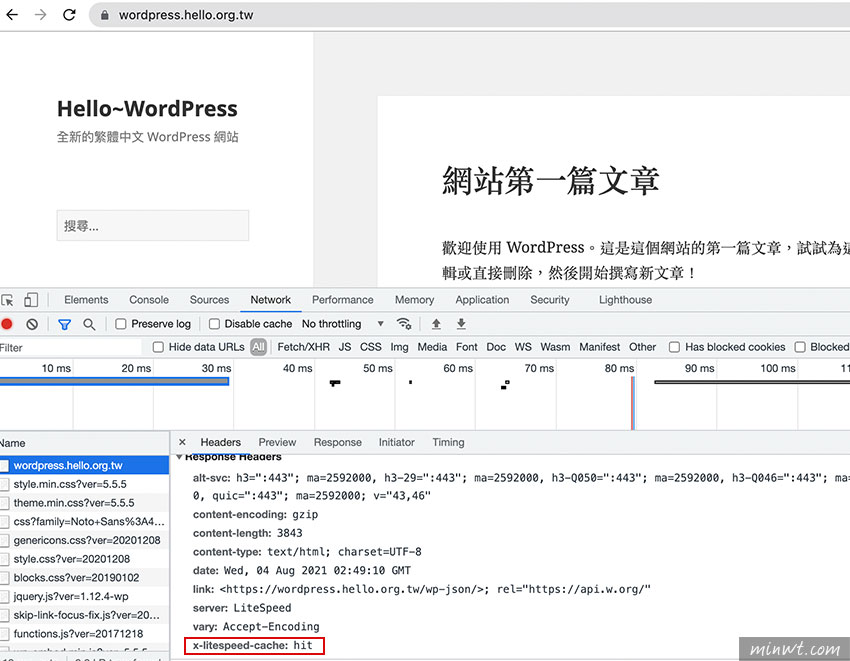Switch to the Initiator tab
Screen dimensions: 850x661
pyautogui.click(x=396, y=442)
